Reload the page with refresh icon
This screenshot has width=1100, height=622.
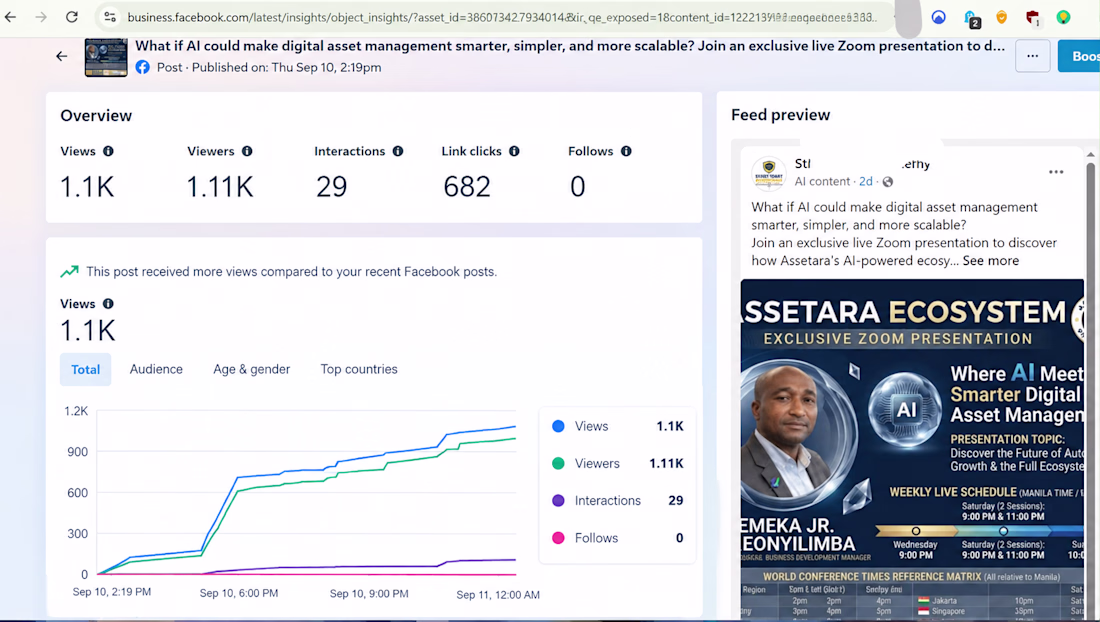tap(72, 17)
